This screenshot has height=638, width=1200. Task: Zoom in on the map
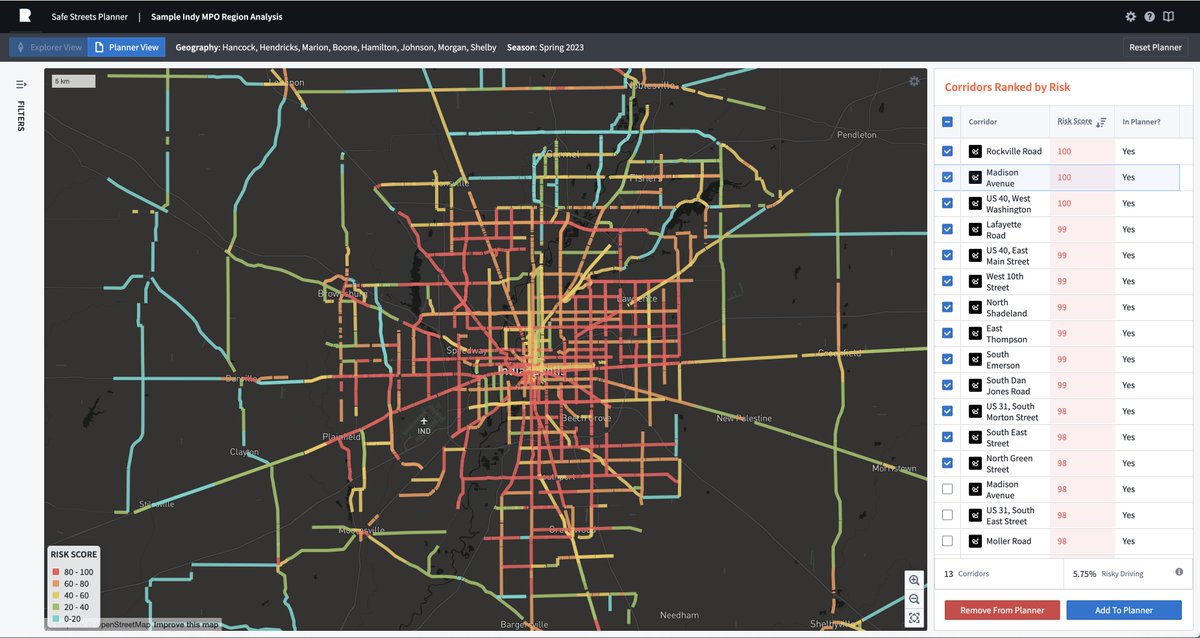click(x=914, y=580)
